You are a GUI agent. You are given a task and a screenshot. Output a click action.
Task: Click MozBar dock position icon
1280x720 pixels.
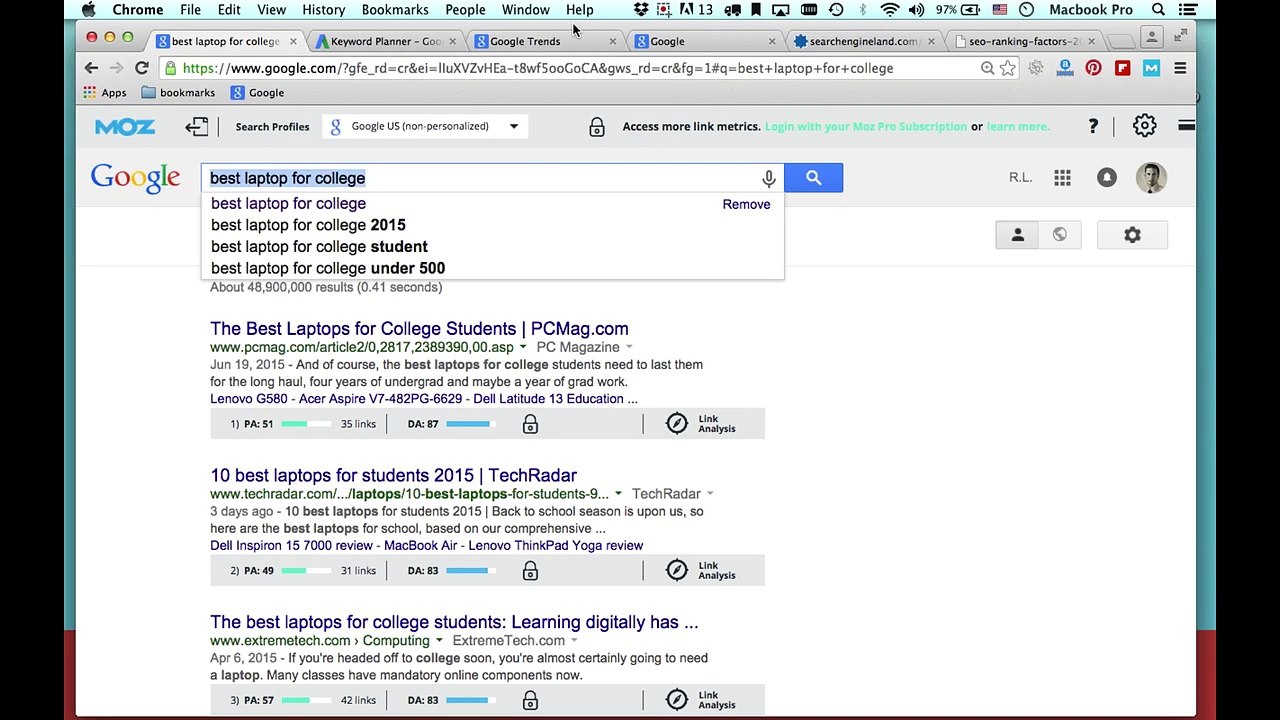197,126
